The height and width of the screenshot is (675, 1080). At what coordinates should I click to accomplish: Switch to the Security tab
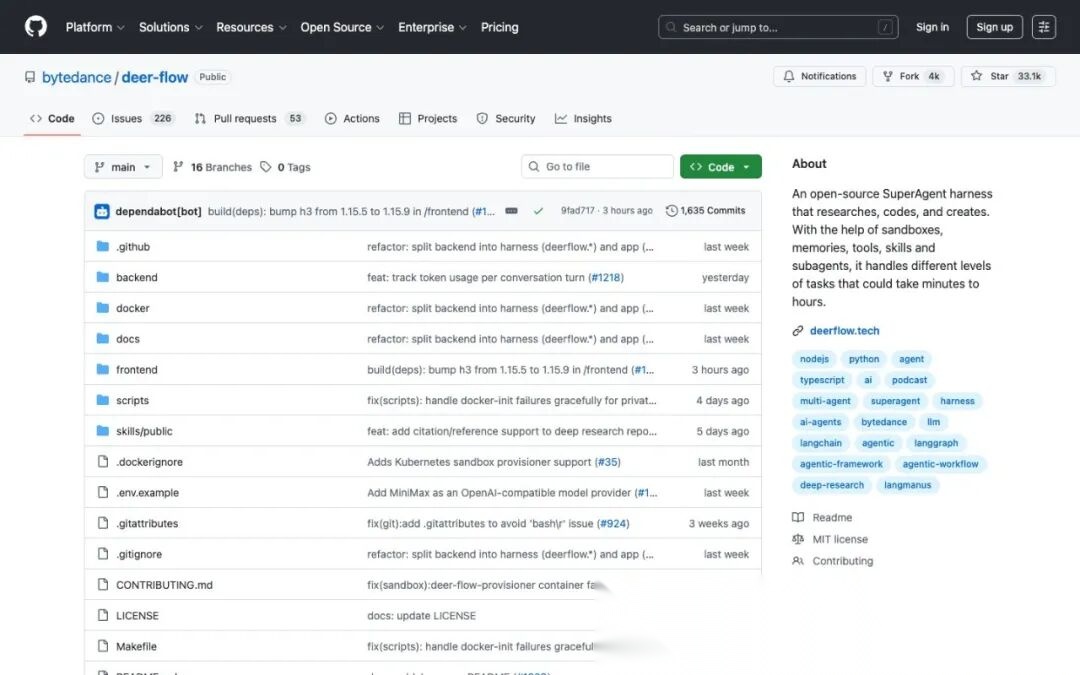506,118
